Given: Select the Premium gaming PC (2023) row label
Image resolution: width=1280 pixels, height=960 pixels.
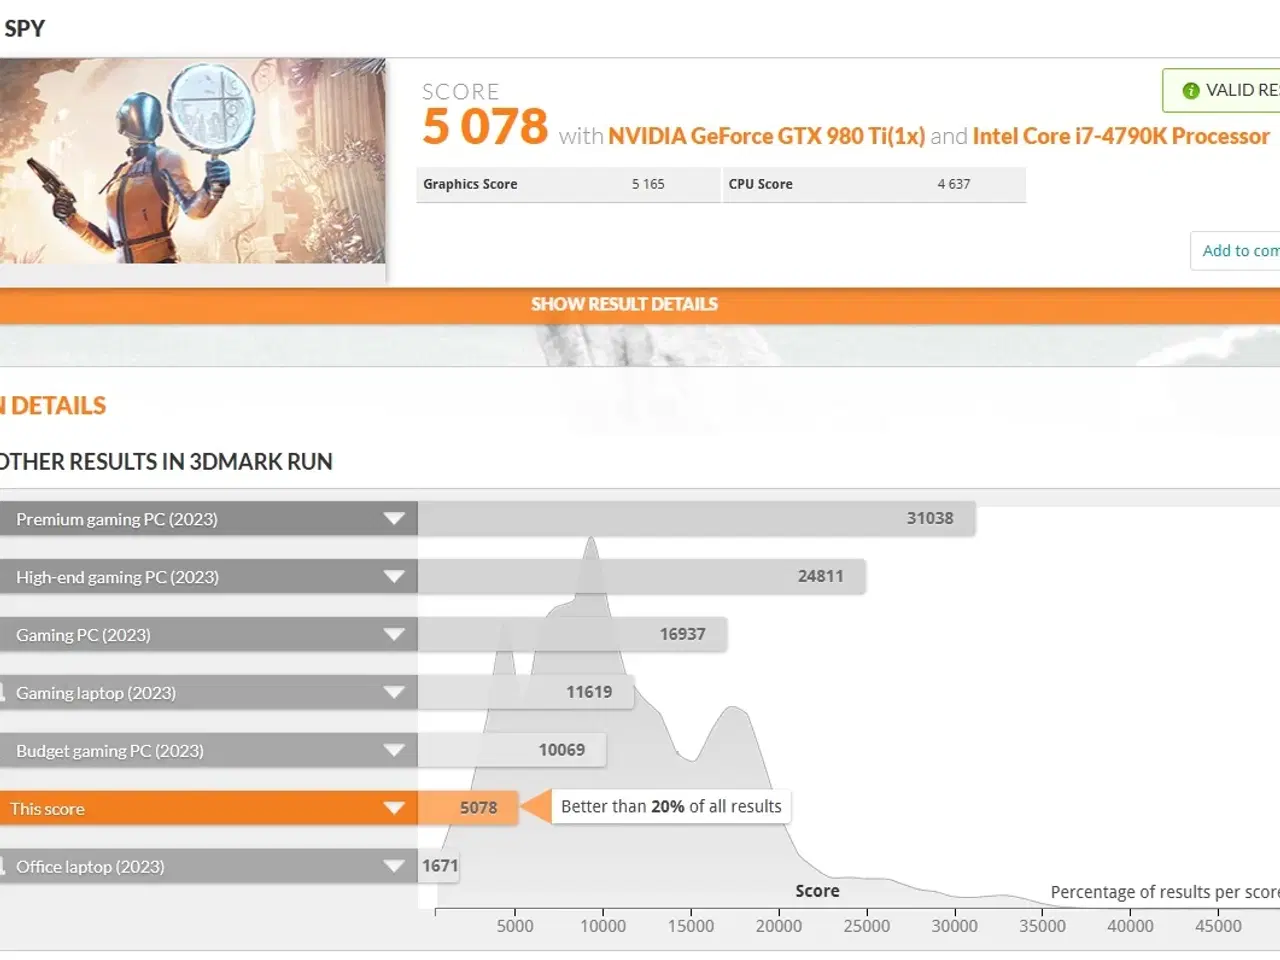Looking at the screenshot, I should click(116, 519).
